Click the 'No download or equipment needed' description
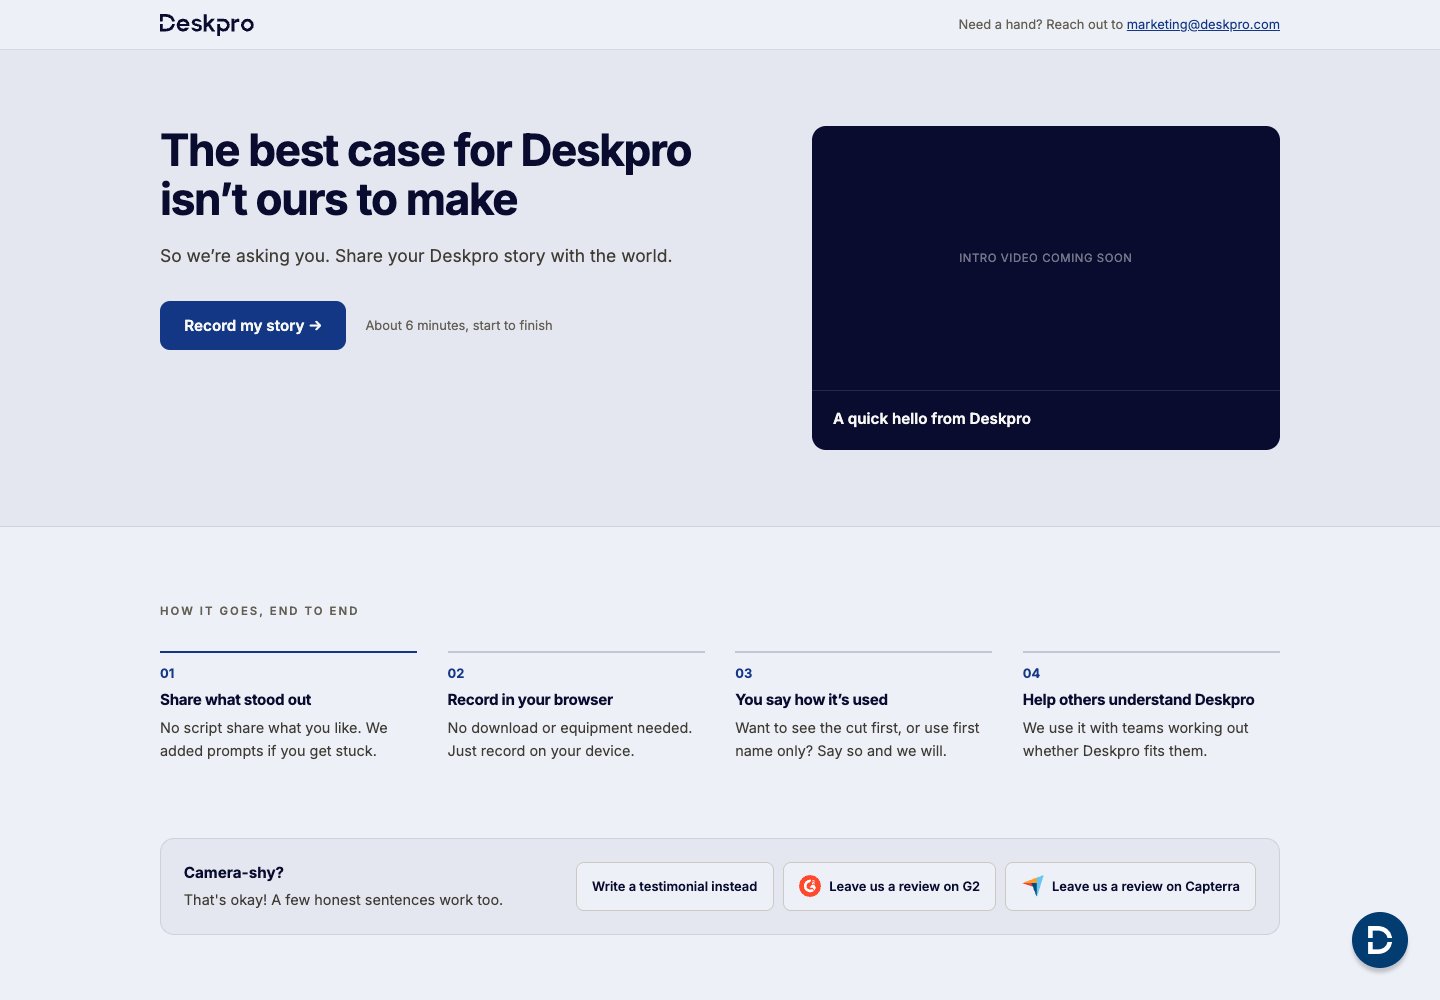This screenshot has width=1440, height=1000. (570, 739)
